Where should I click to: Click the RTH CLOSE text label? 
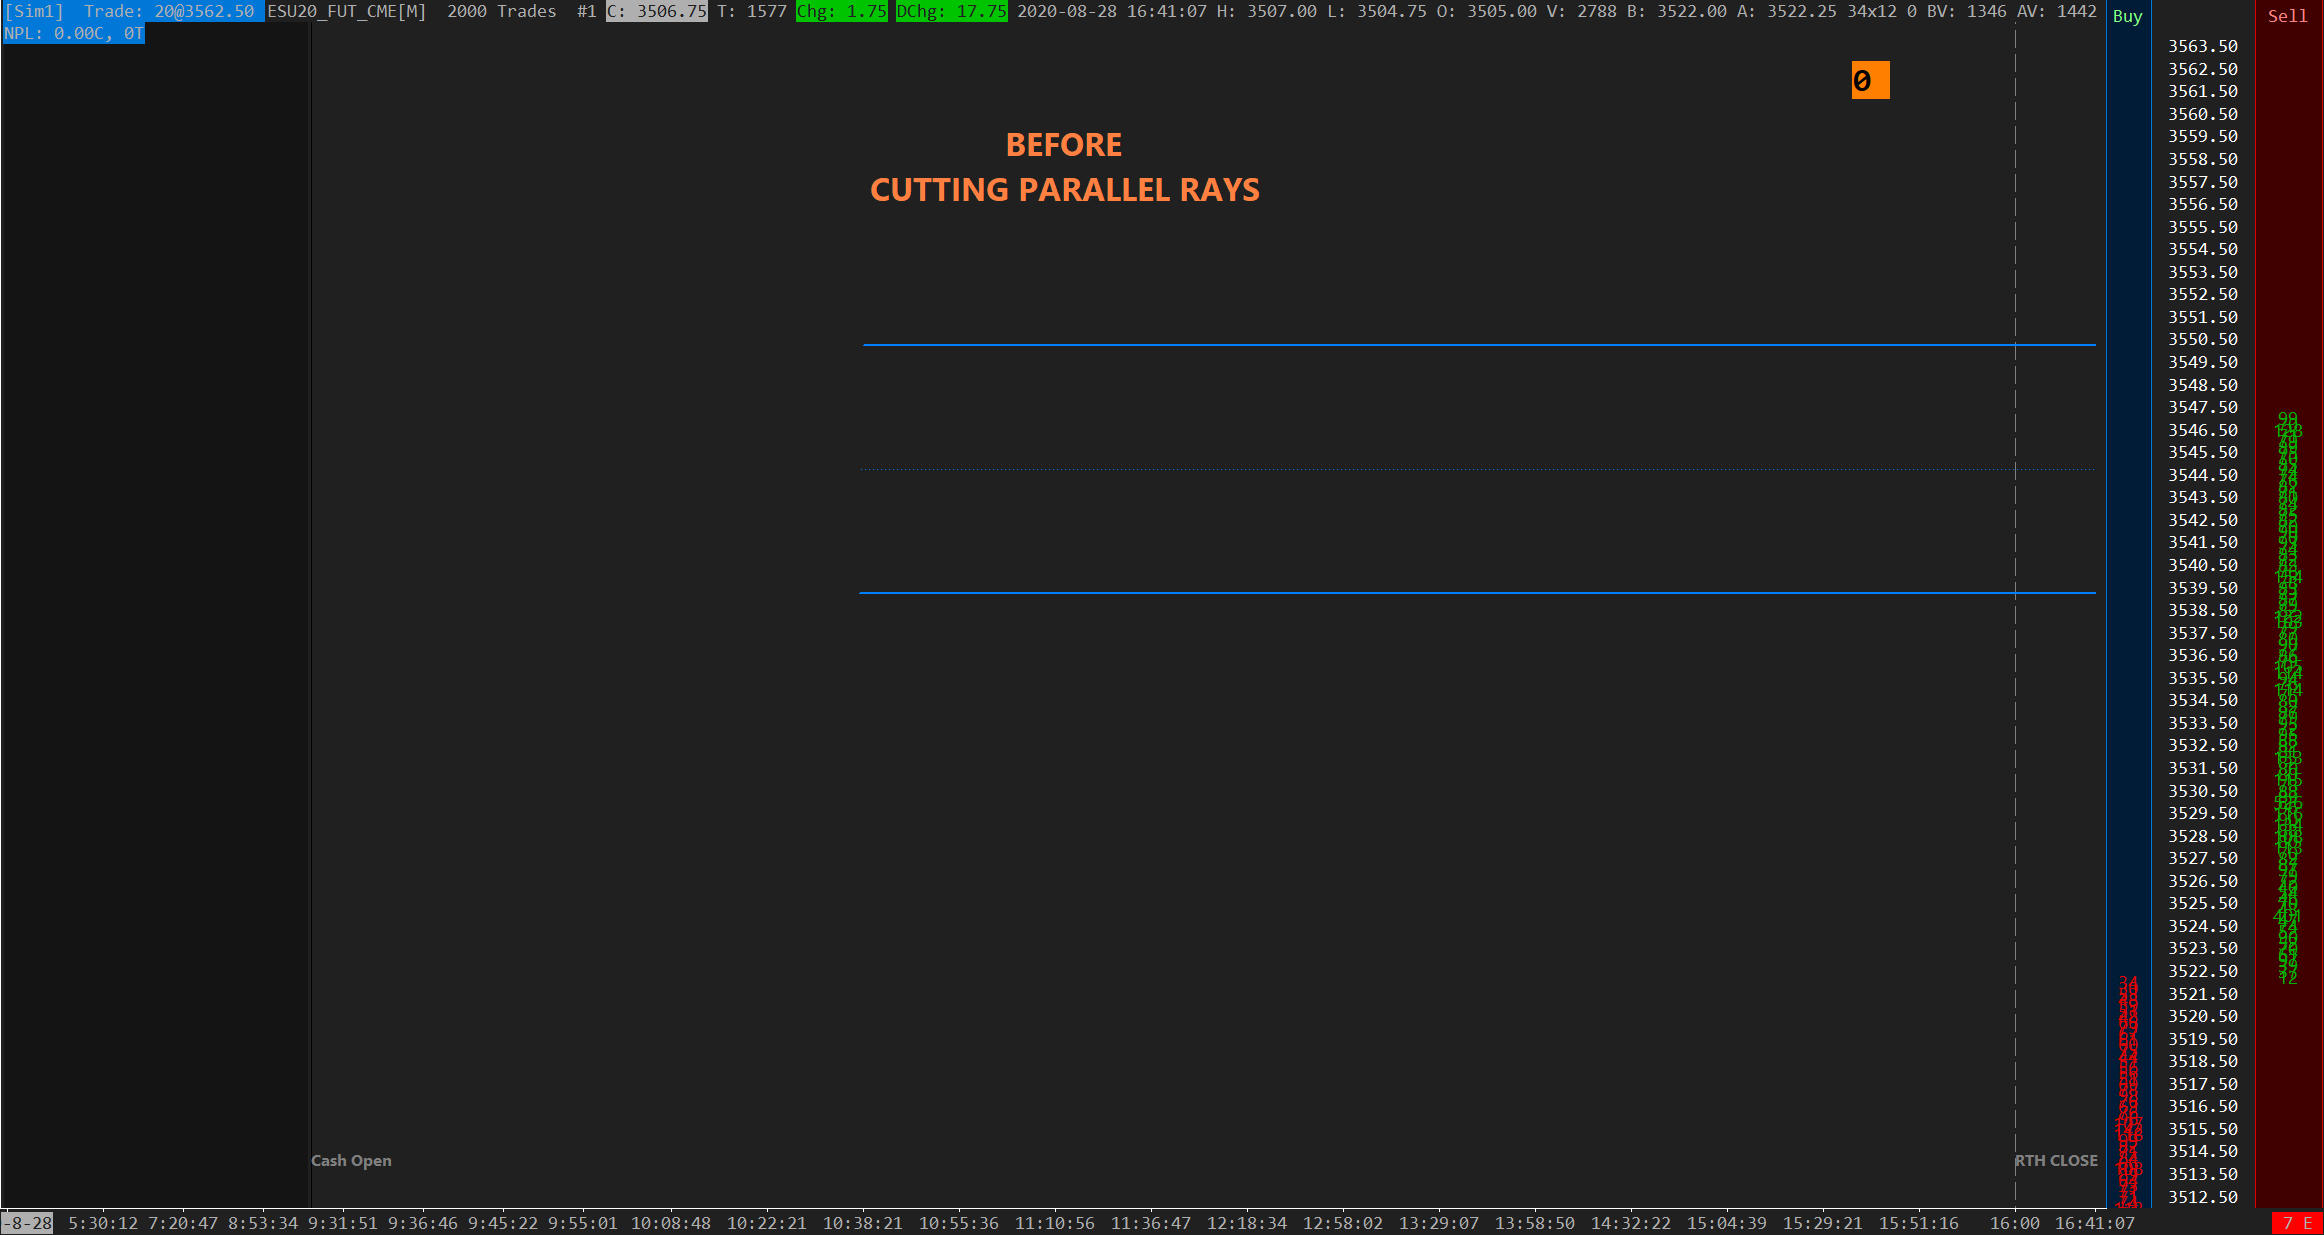[2056, 1160]
